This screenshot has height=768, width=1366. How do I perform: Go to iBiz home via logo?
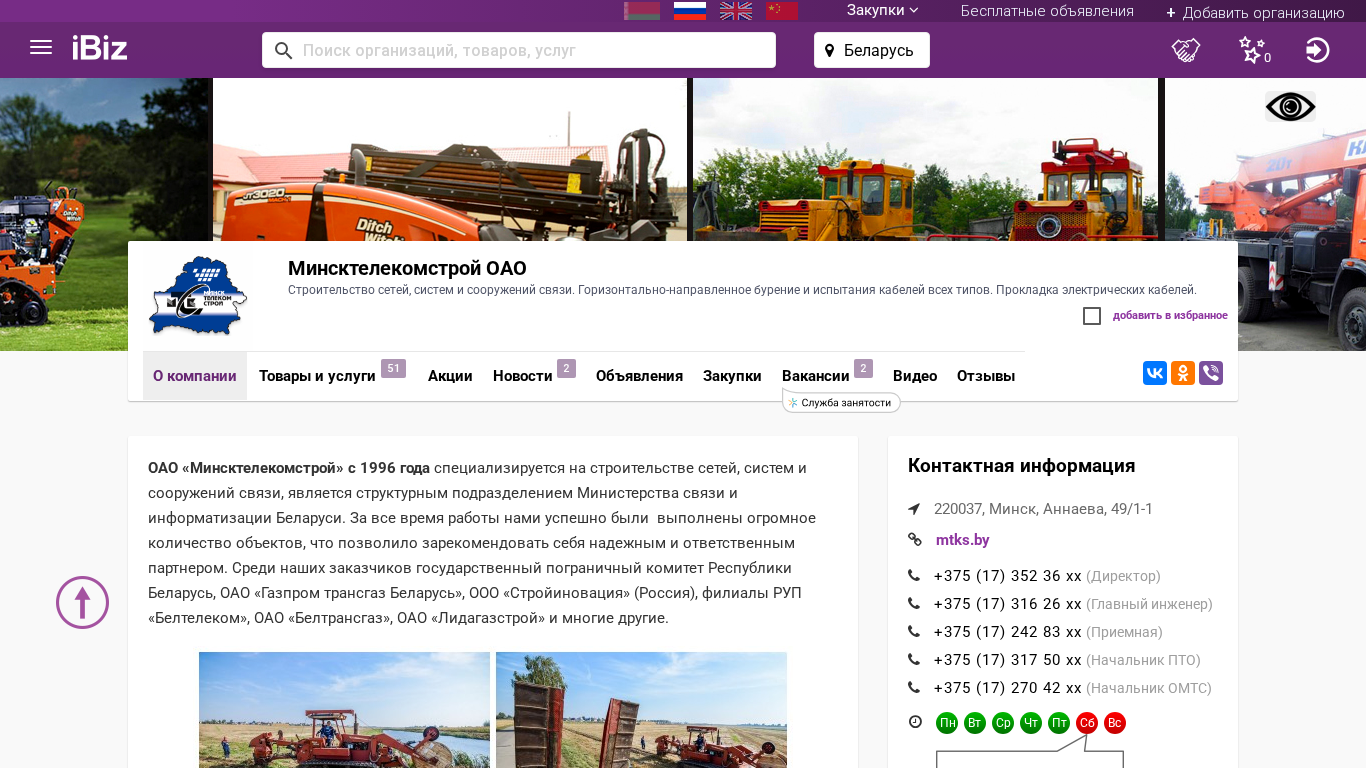(100, 48)
